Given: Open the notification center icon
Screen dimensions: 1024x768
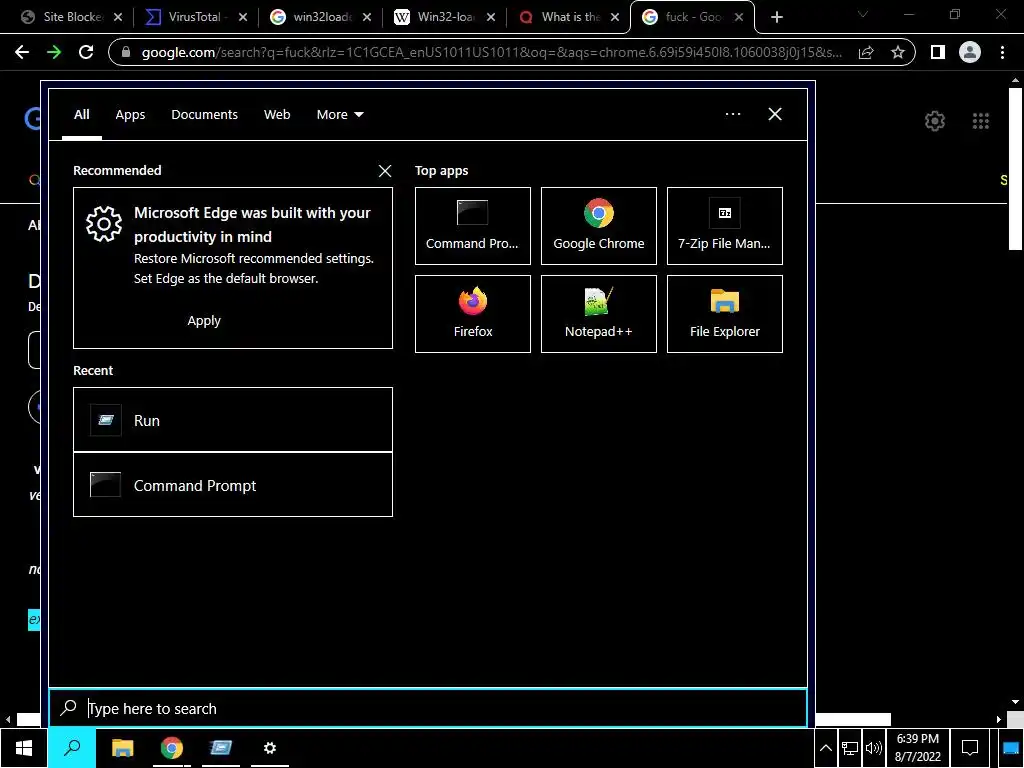Looking at the screenshot, I should 970,748.
